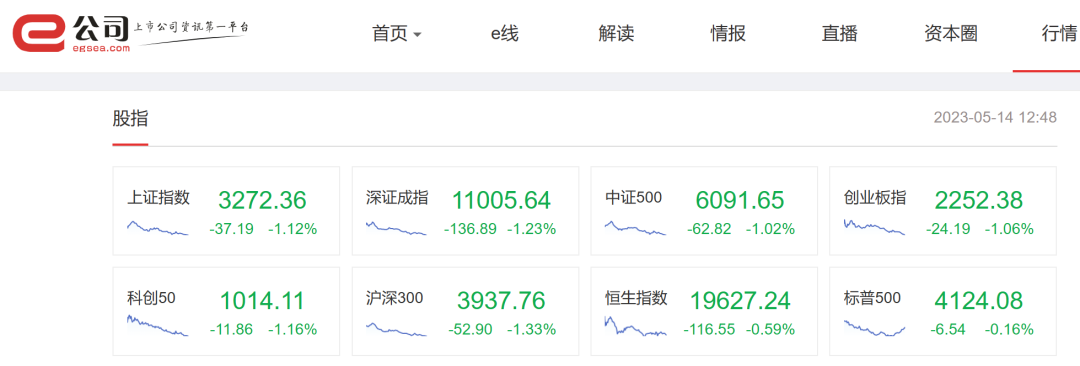
Task: Open the 标普500 index link
Action: click(x=872, y=298)
